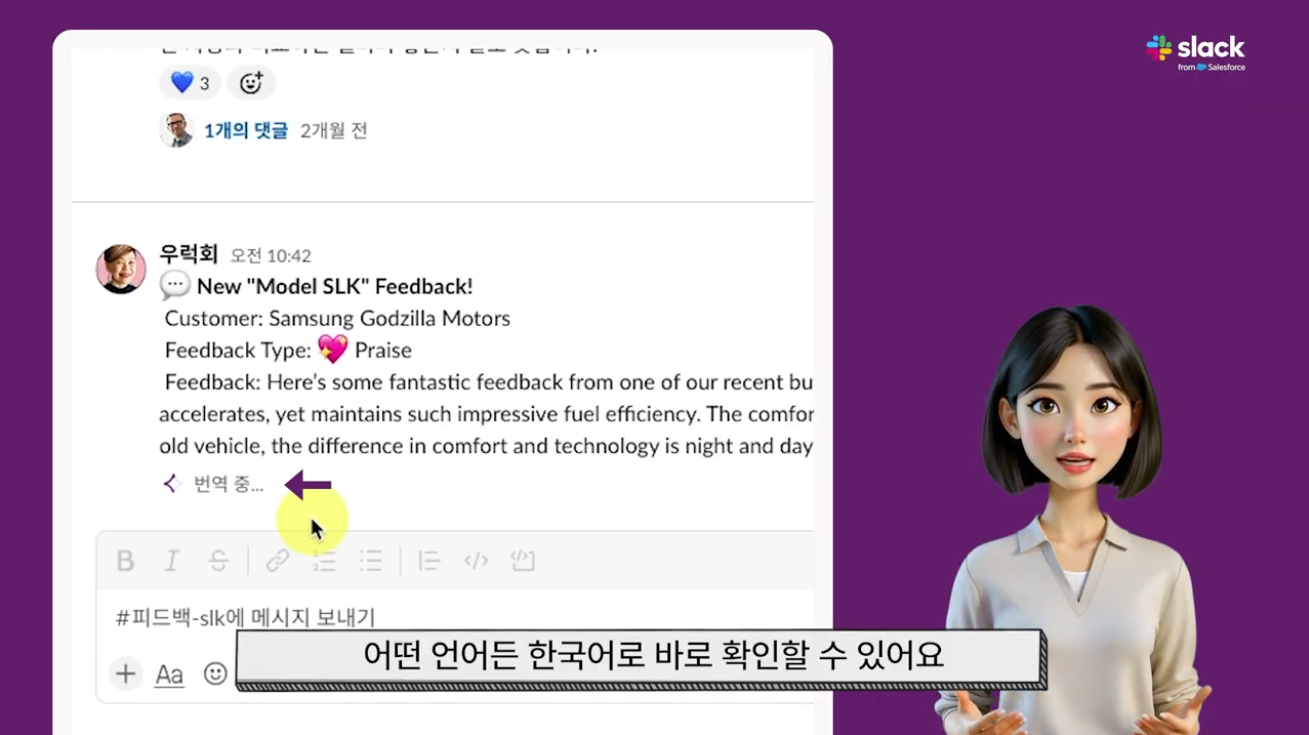1309x735 pixels.
Task: Click the message timestamp 오전 10:42
Action: pos(271,256)
